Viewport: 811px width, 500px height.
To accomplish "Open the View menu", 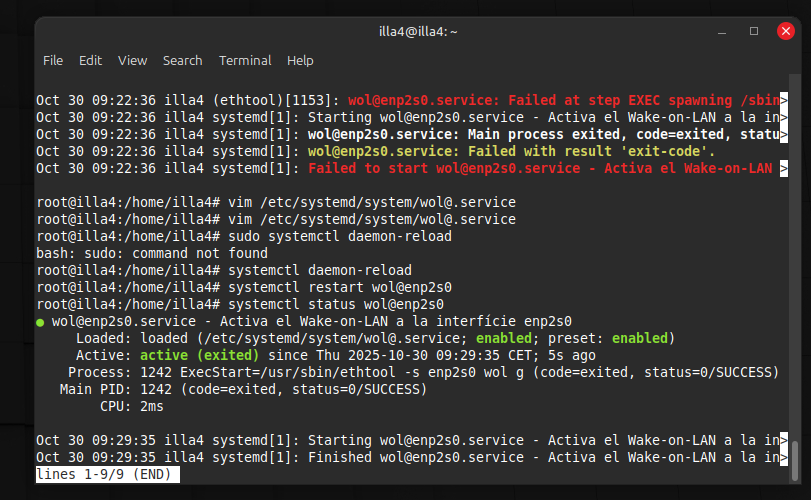I will point(132,60).
